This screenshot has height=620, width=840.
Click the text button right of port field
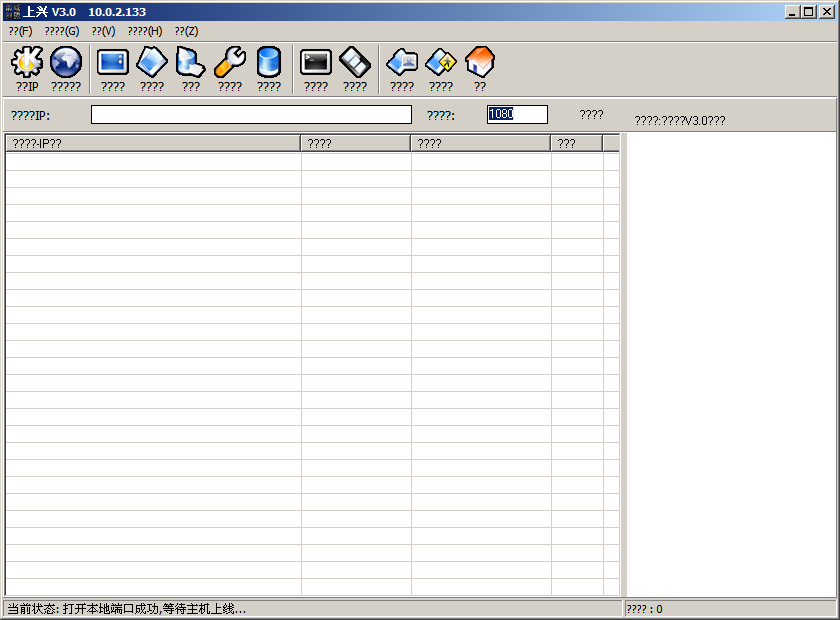click(591, 115)
